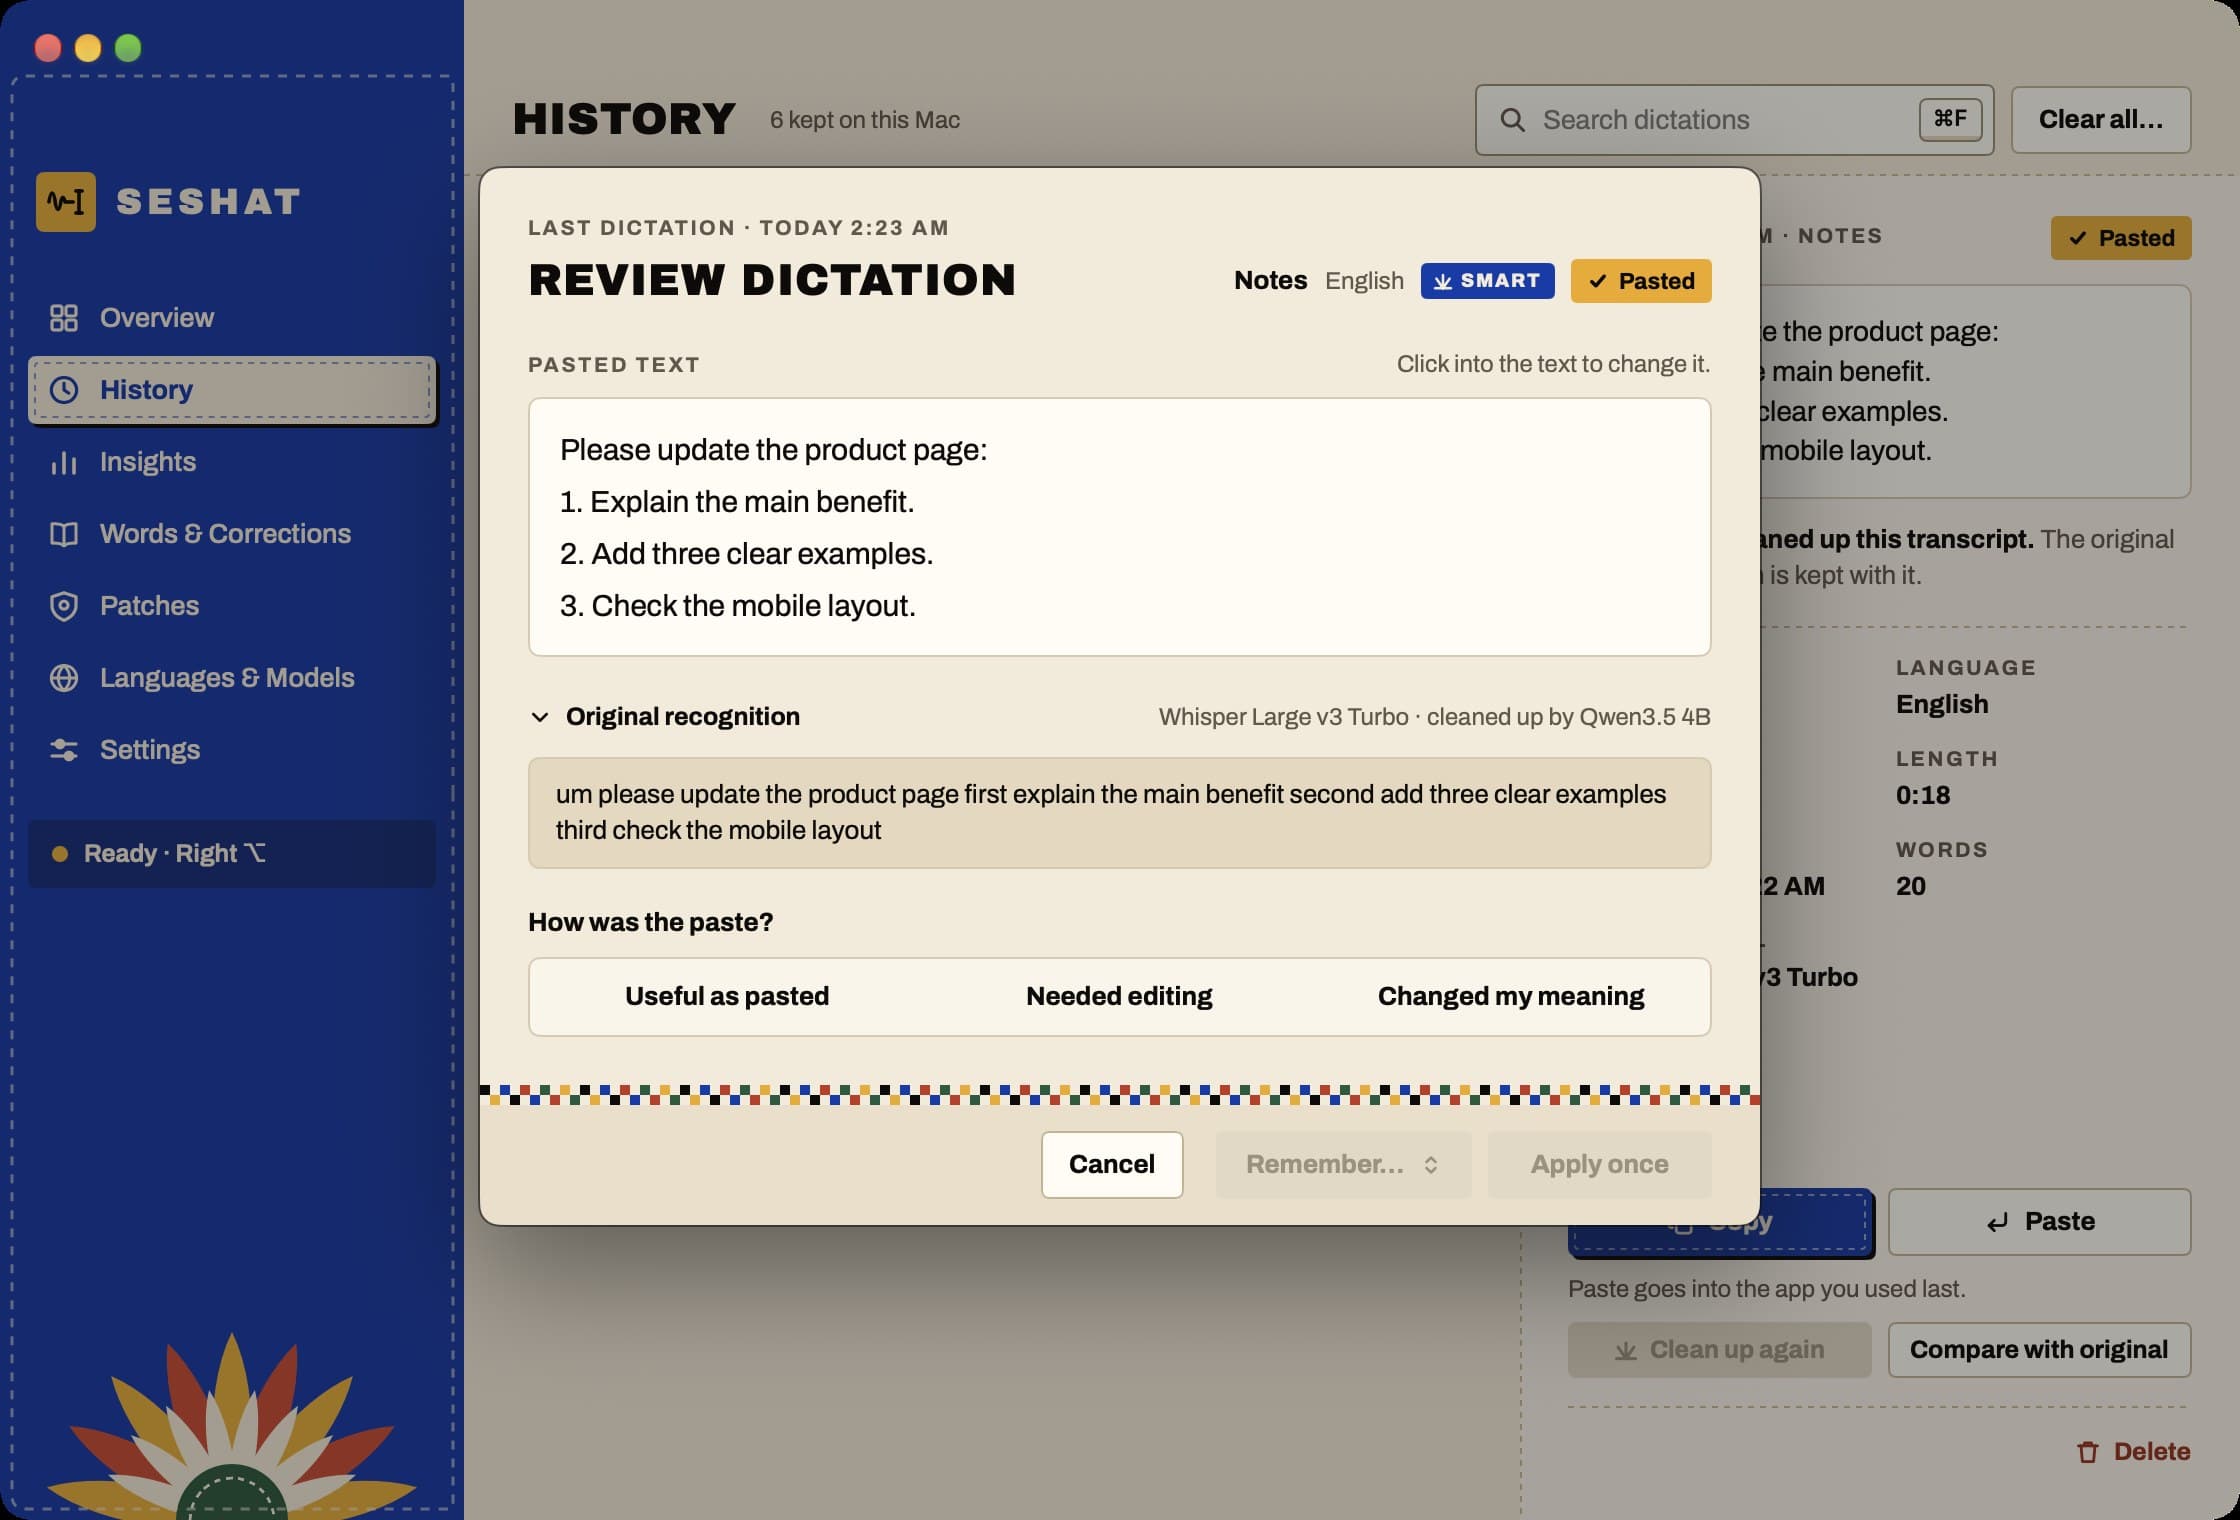The height and width of the screenshot is (1520, 2240).
Task: Open Settings from the sidebar
Action: click(x=232, y=750)
